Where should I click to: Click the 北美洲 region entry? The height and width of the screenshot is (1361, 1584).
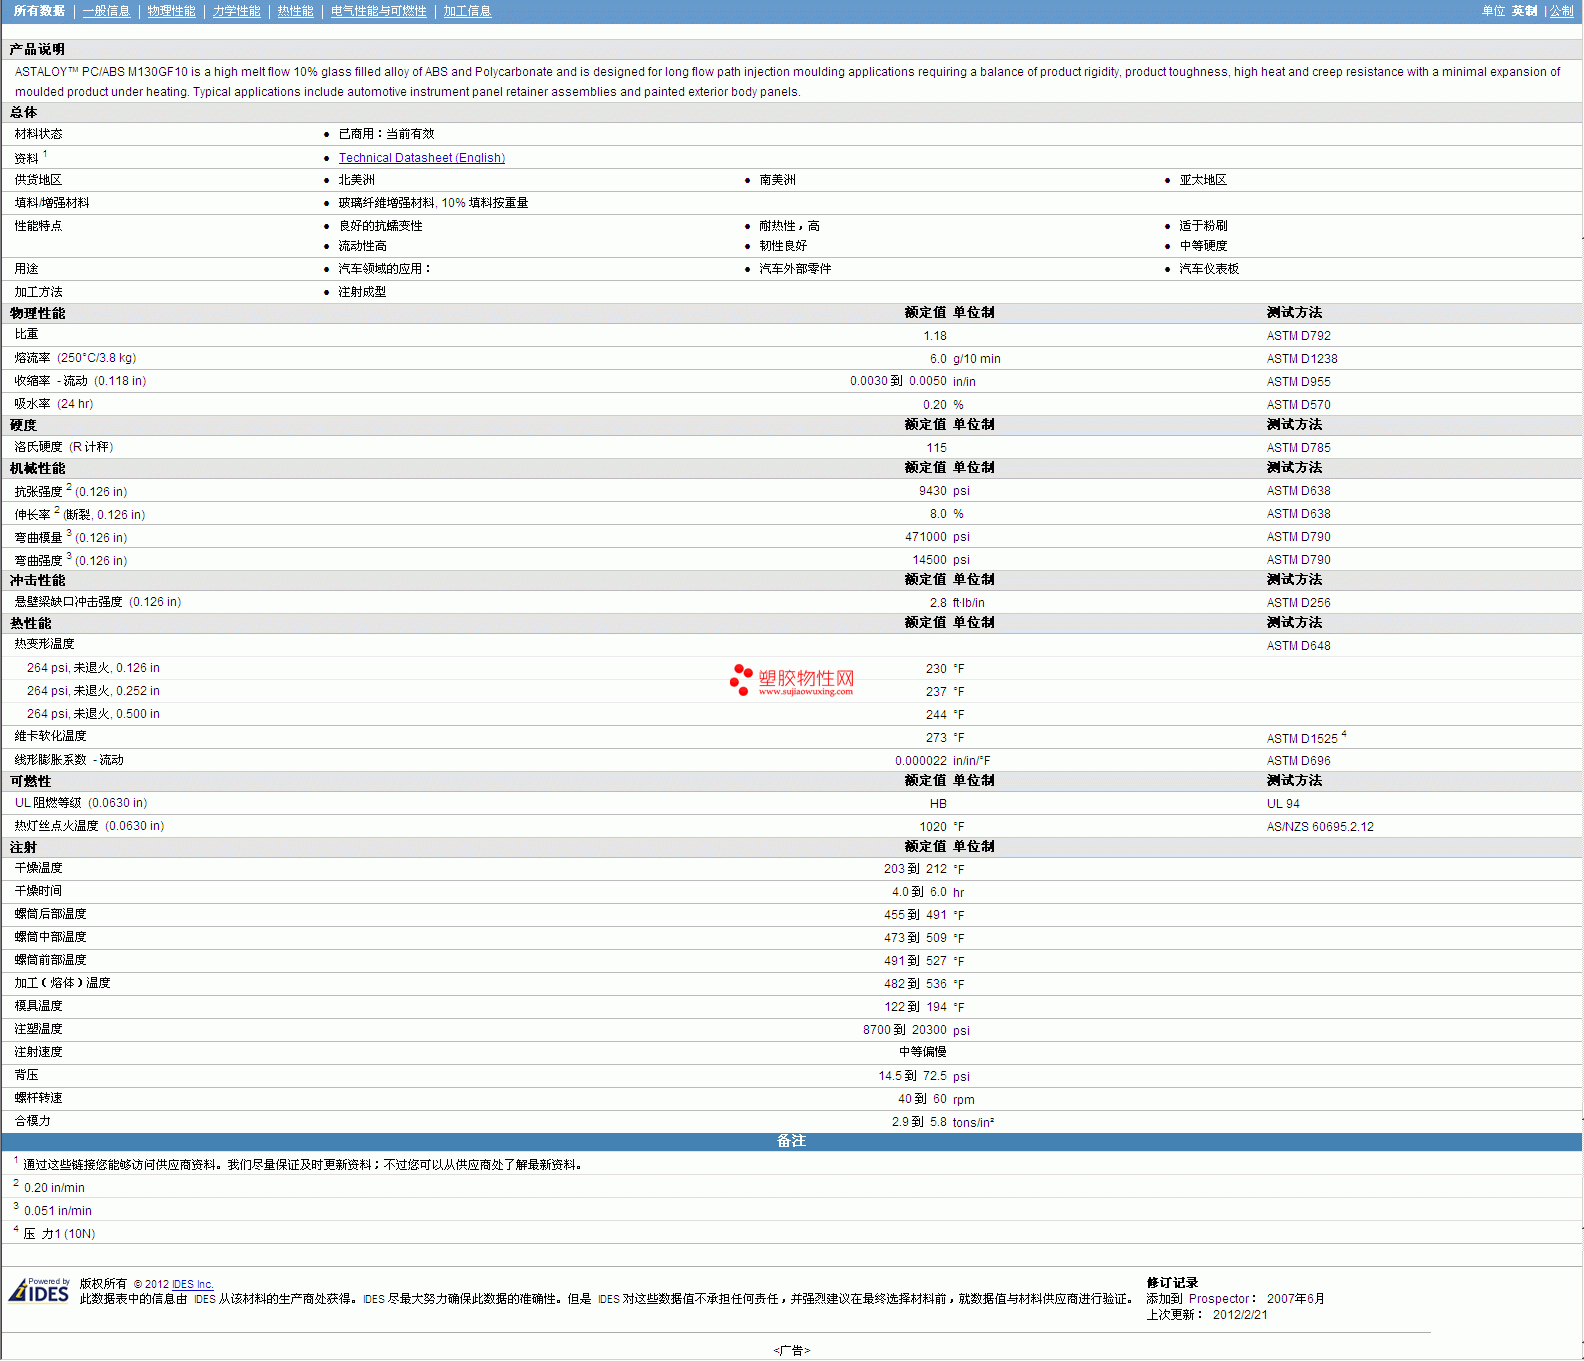[356, 180]
